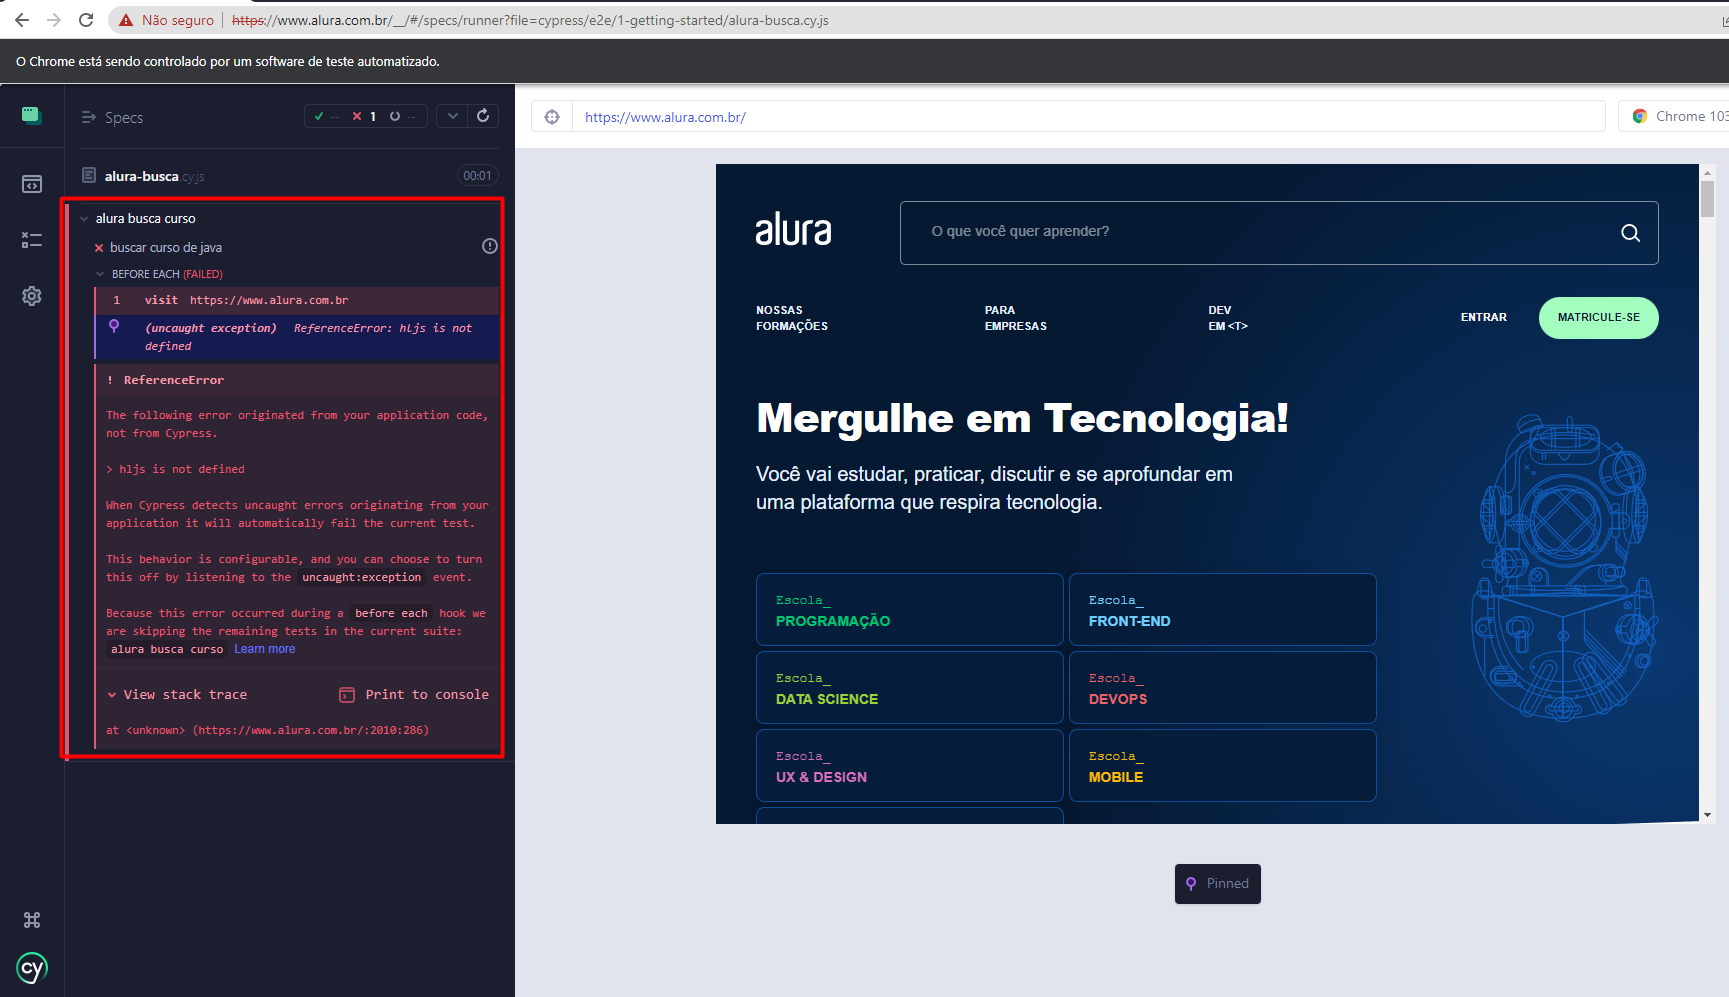Go back in browser history

[x=22, y=20]
